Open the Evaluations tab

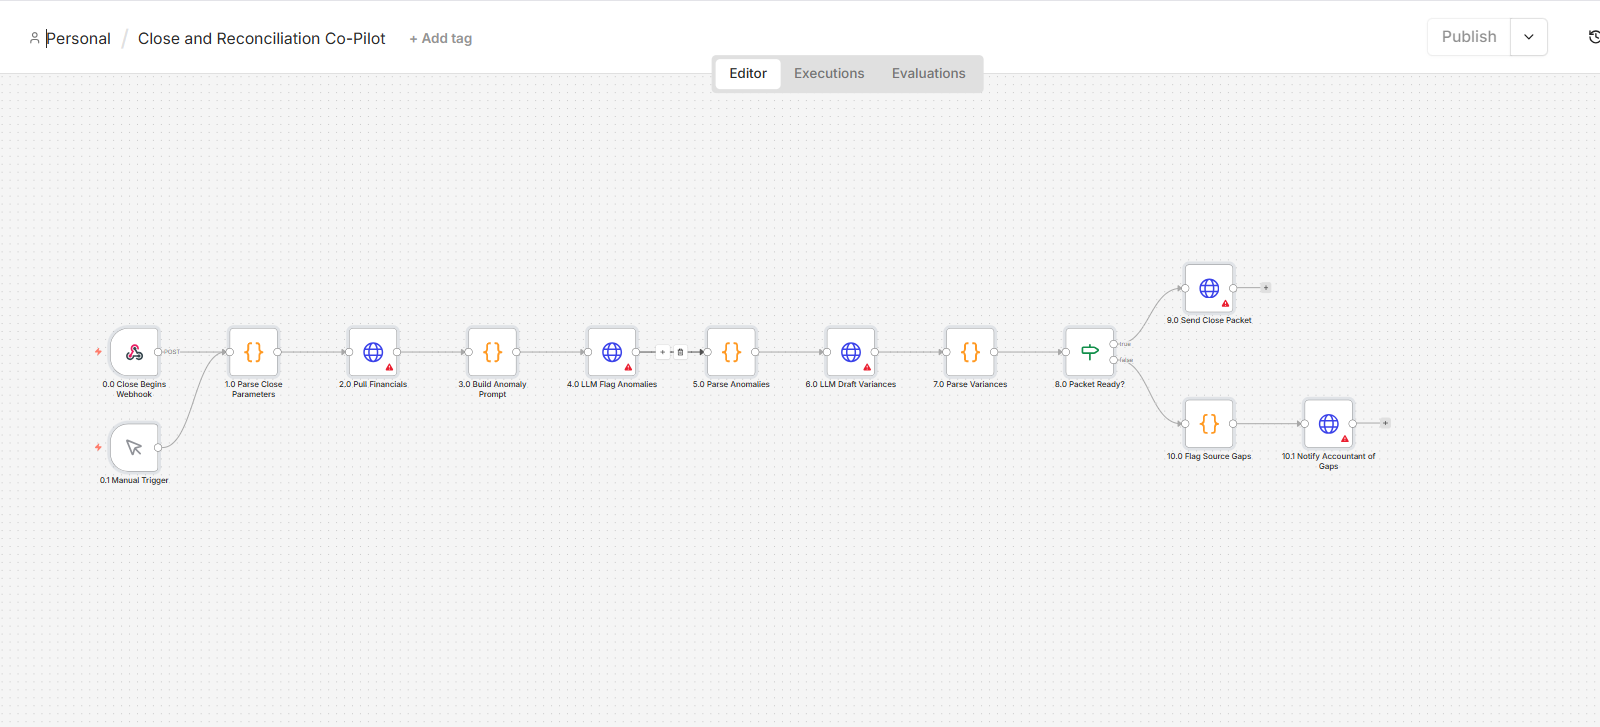[929, 73]
